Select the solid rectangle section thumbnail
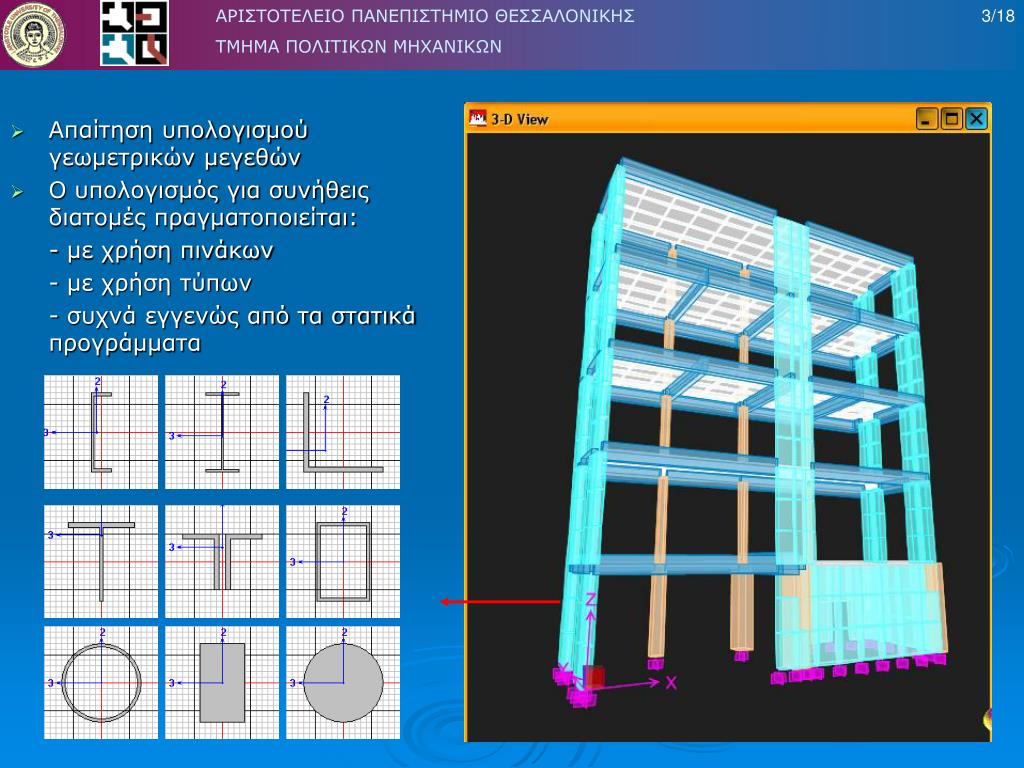Viewport: 1024px width, 768px height. point(221,683)
